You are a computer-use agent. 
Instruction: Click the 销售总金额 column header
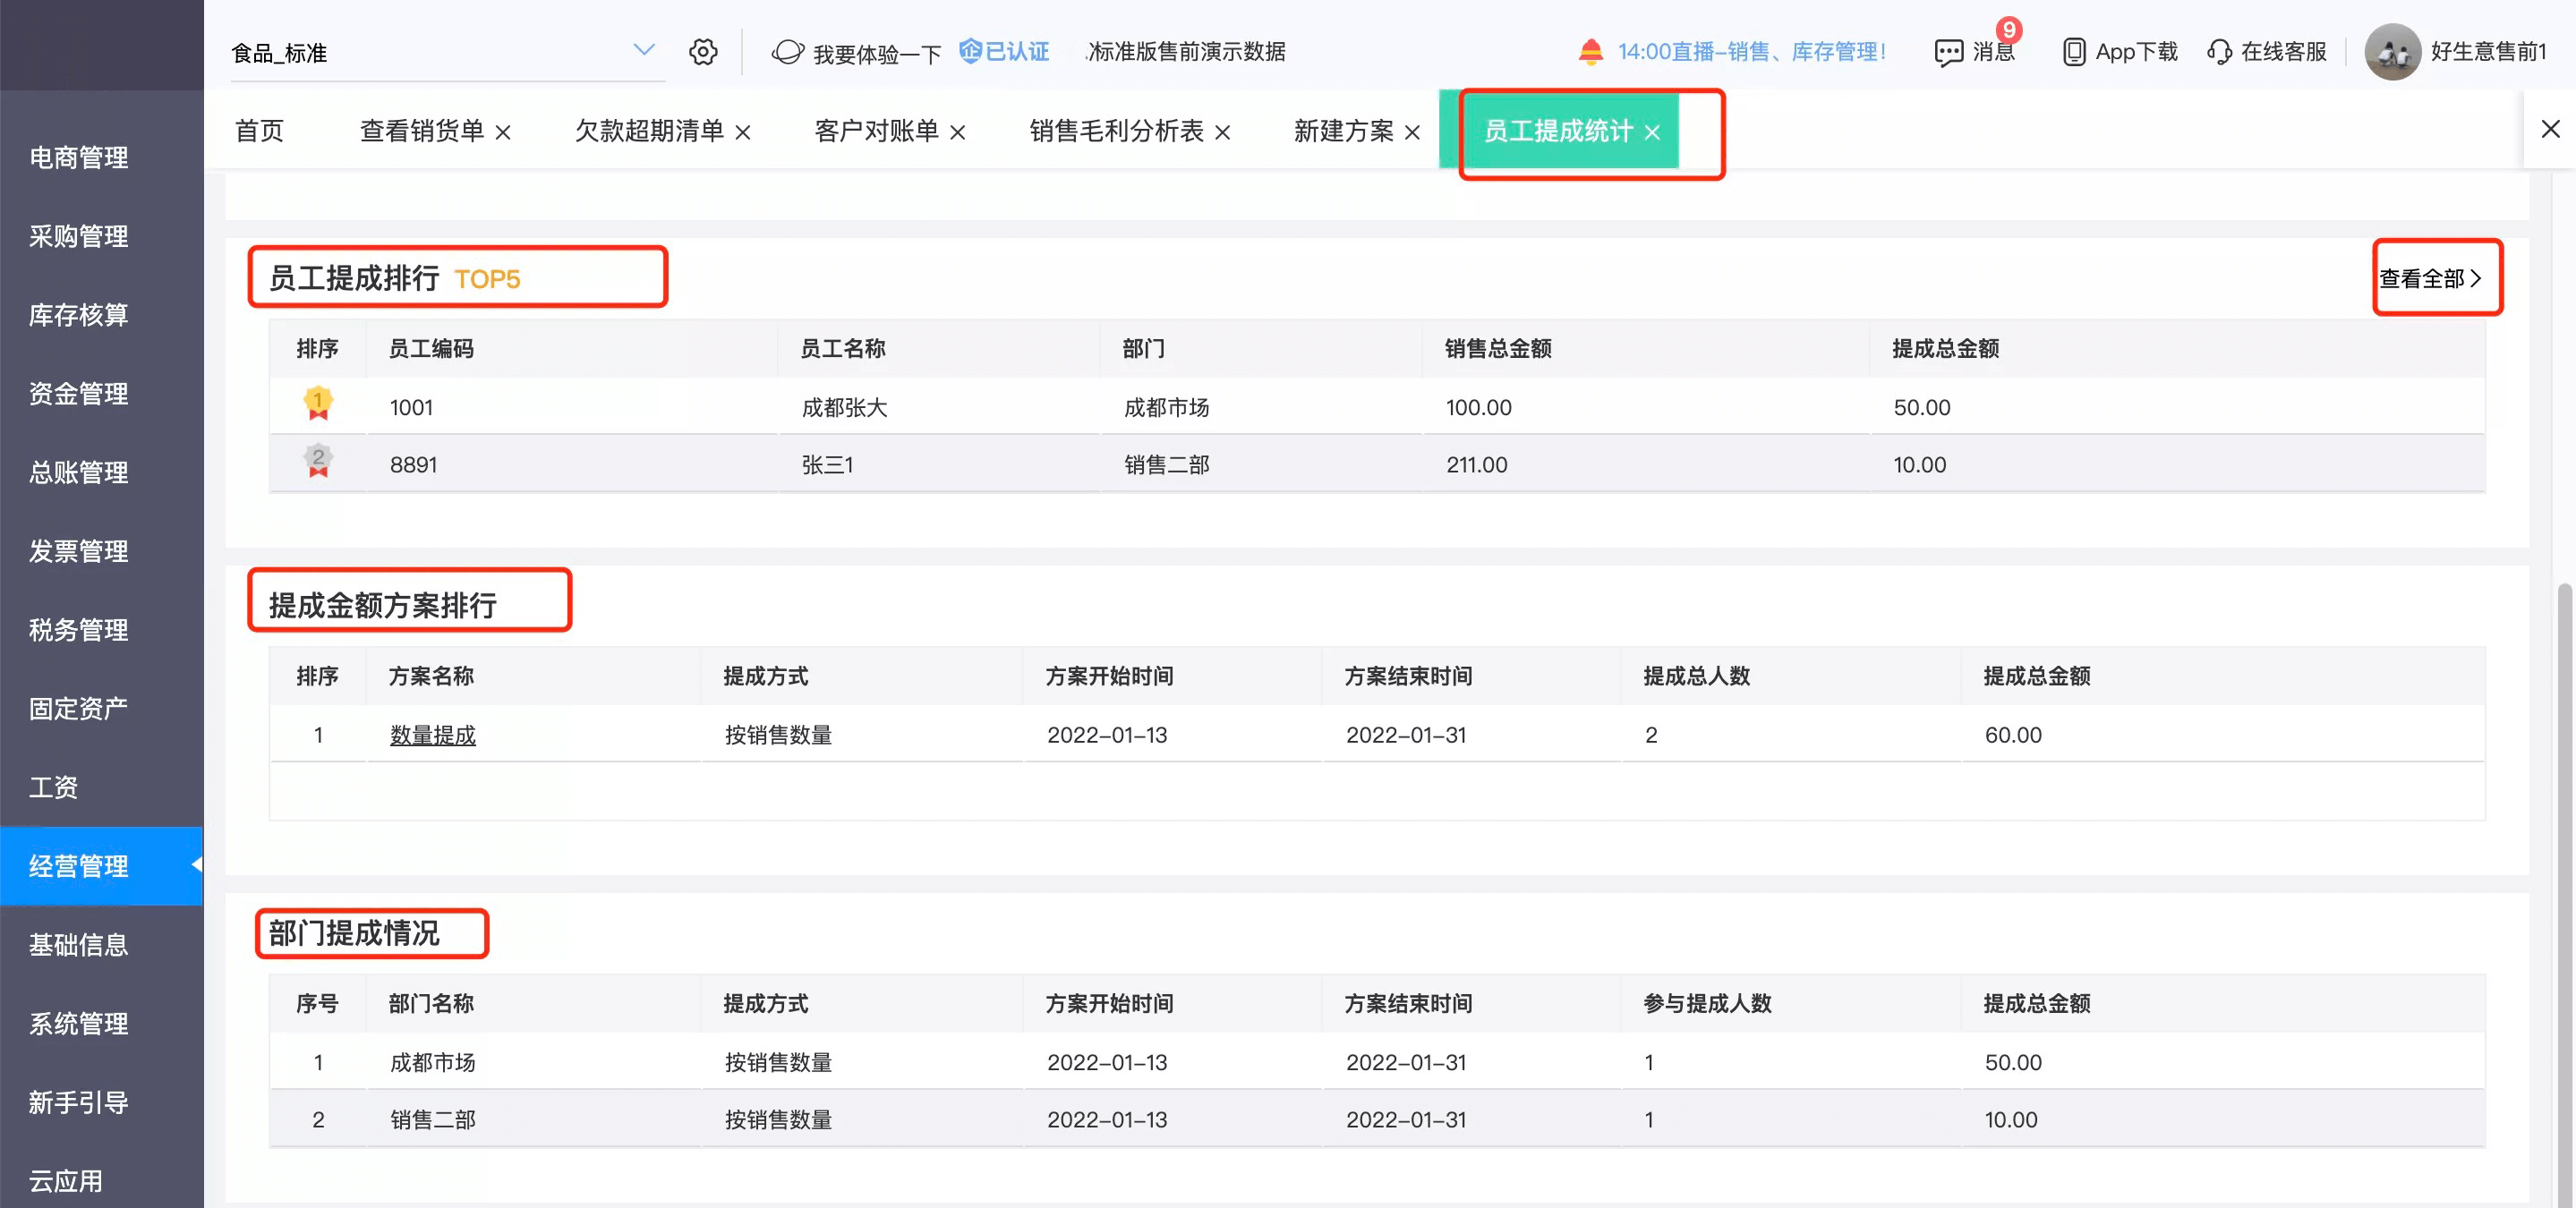[x=1498, y=349]
